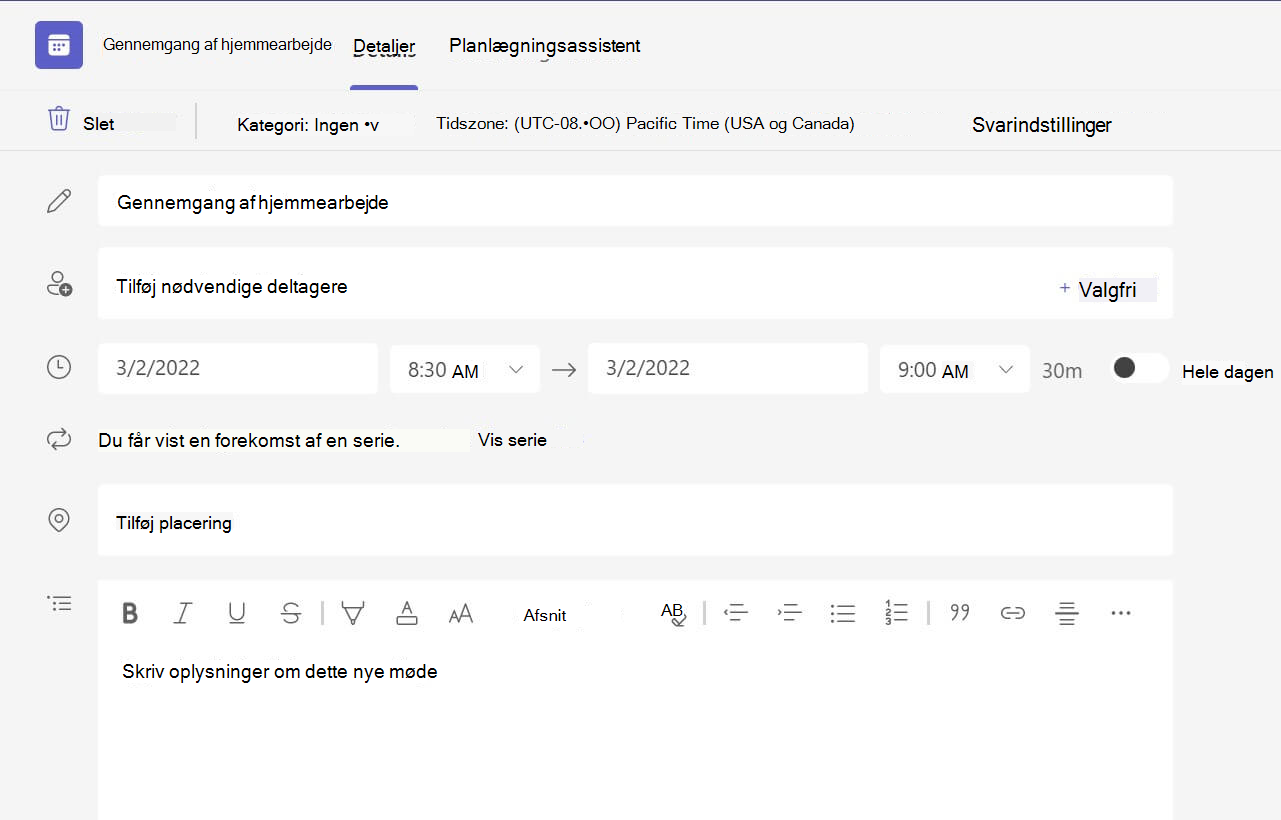Click the Vis serie link
This screenshot has width=1281, height=820.
click(512, 440)
